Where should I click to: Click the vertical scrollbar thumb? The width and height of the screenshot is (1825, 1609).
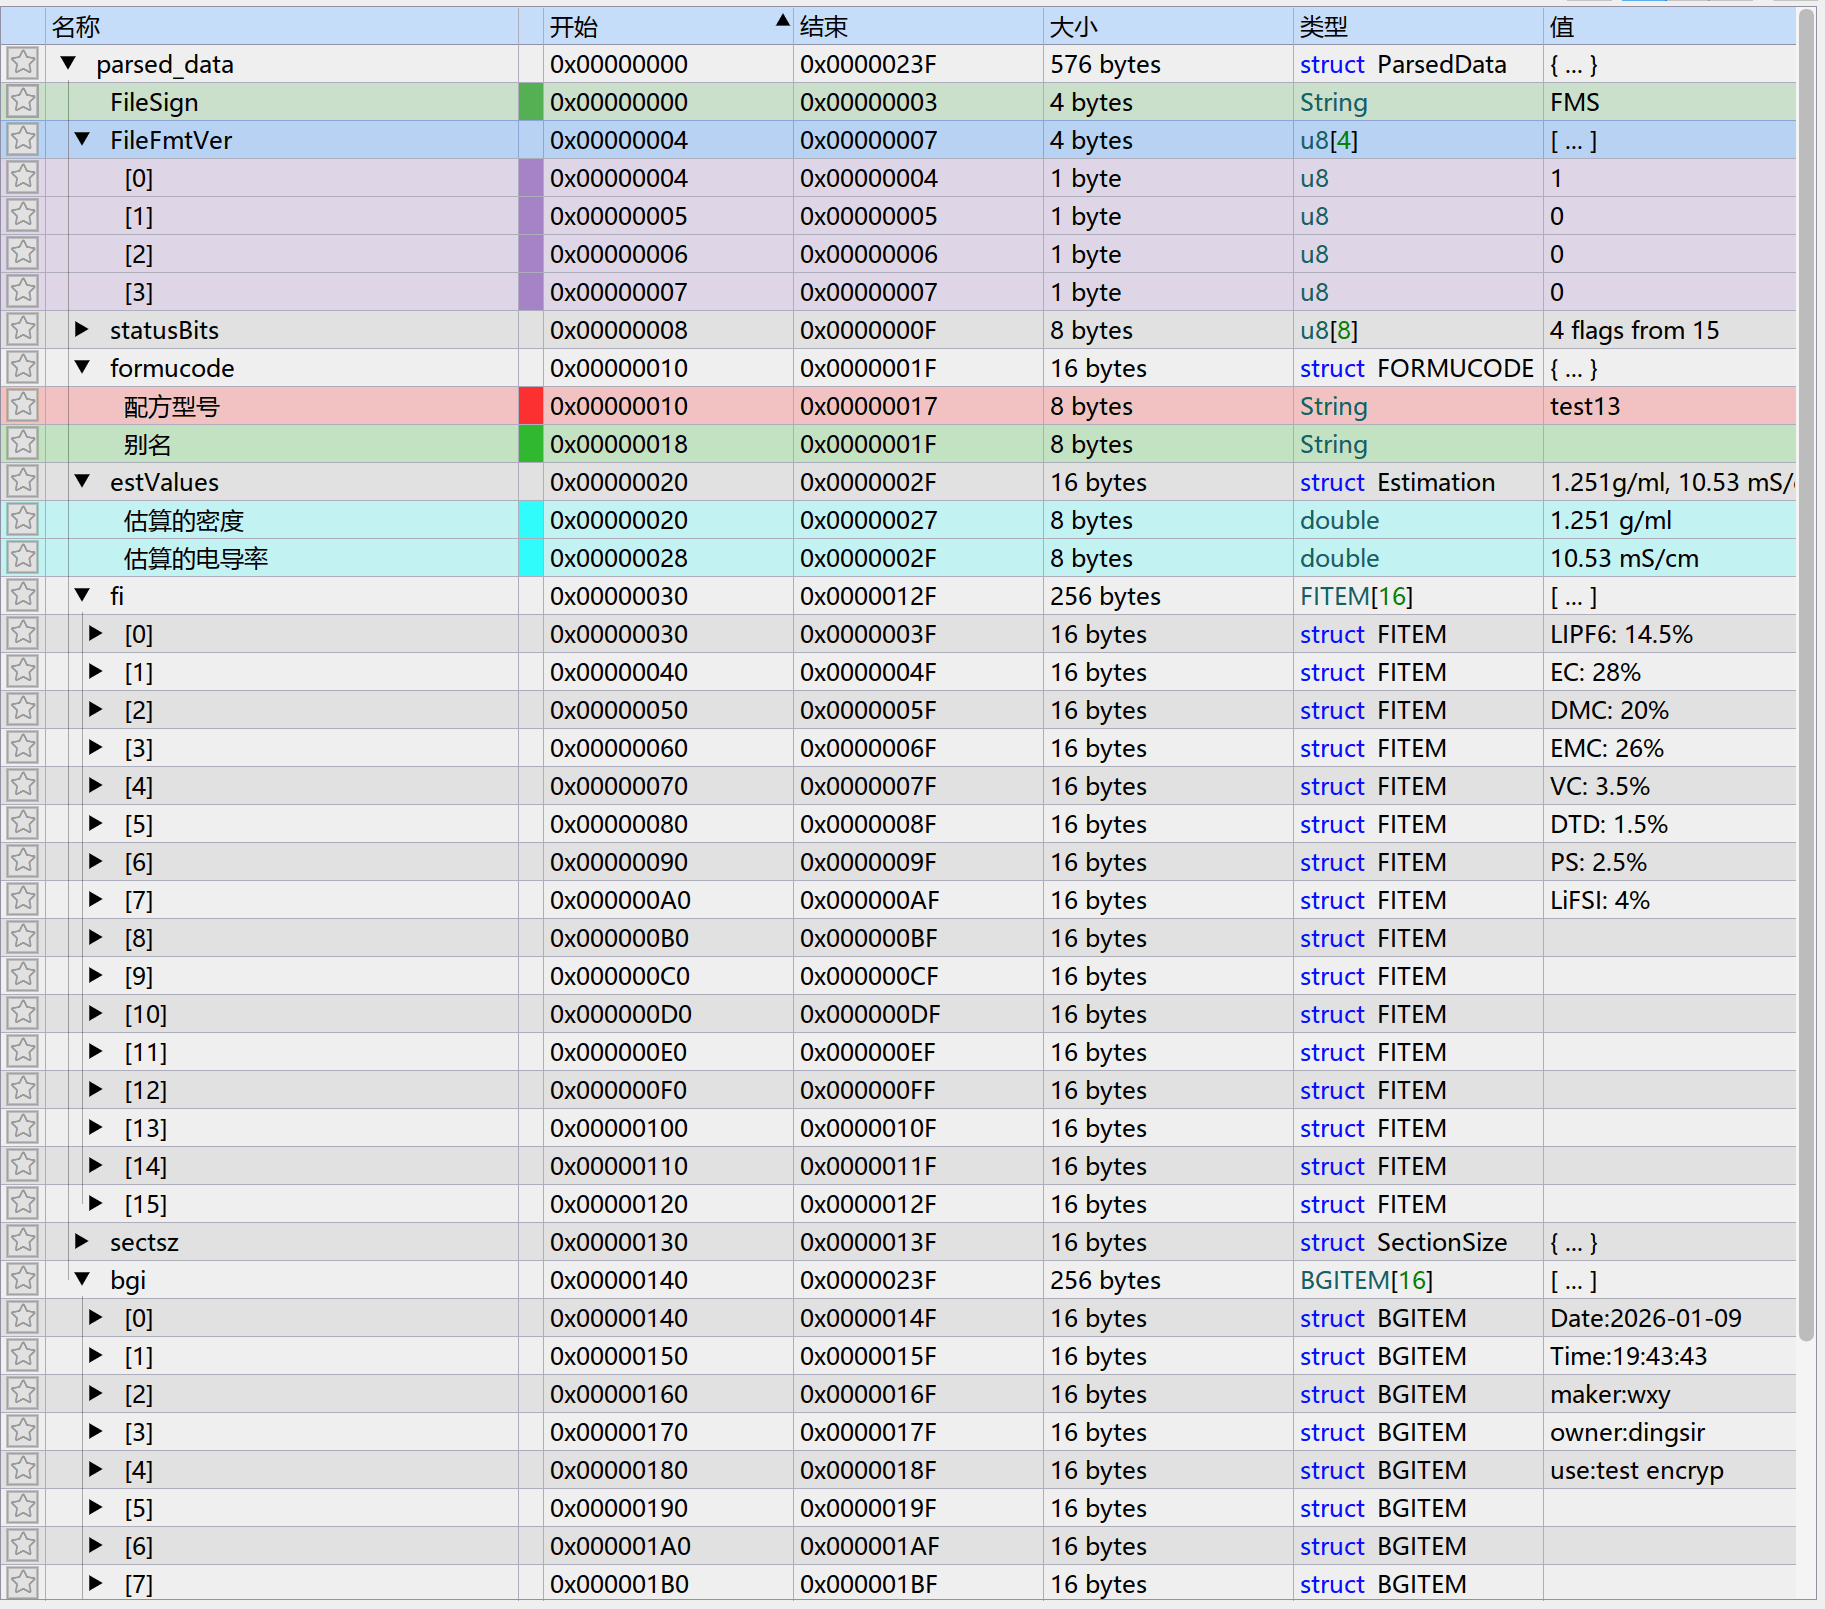tap(1807, 675)
